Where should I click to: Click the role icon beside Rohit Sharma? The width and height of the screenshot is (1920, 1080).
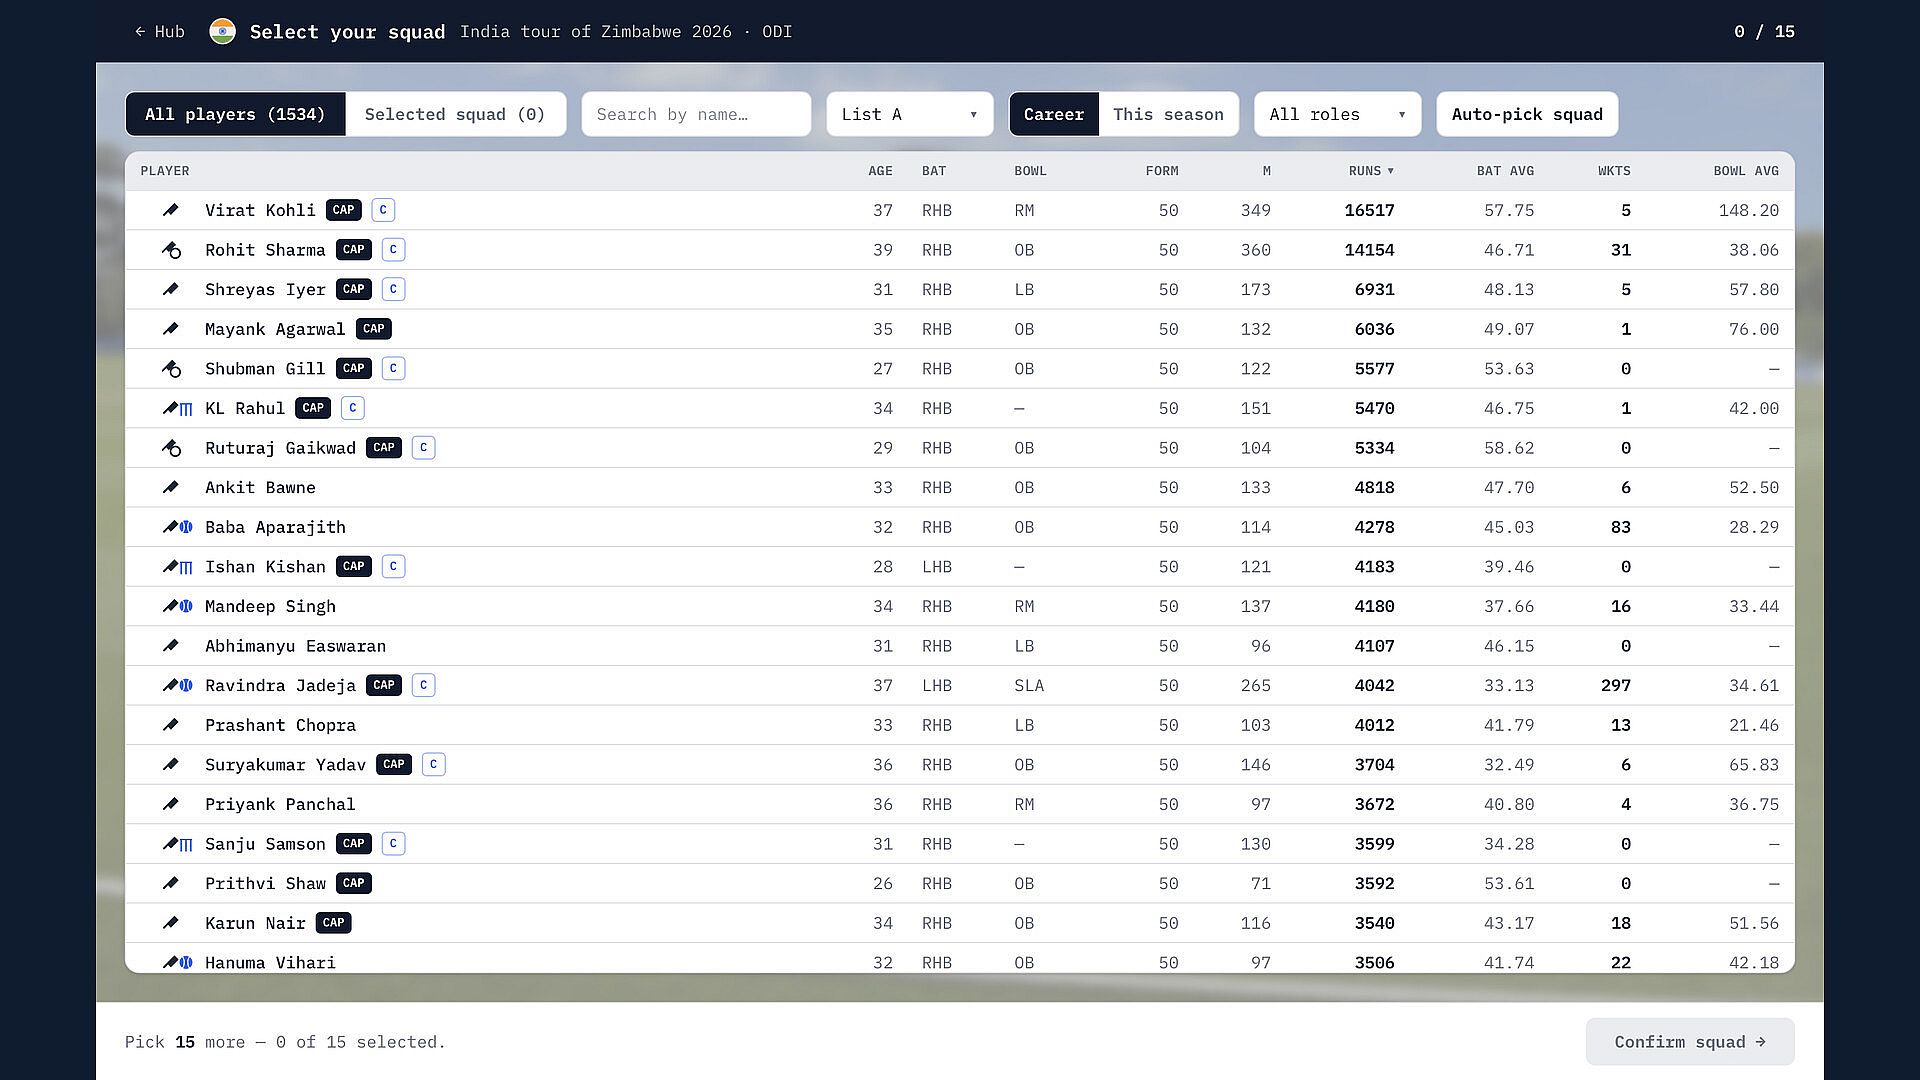(171, 250)
